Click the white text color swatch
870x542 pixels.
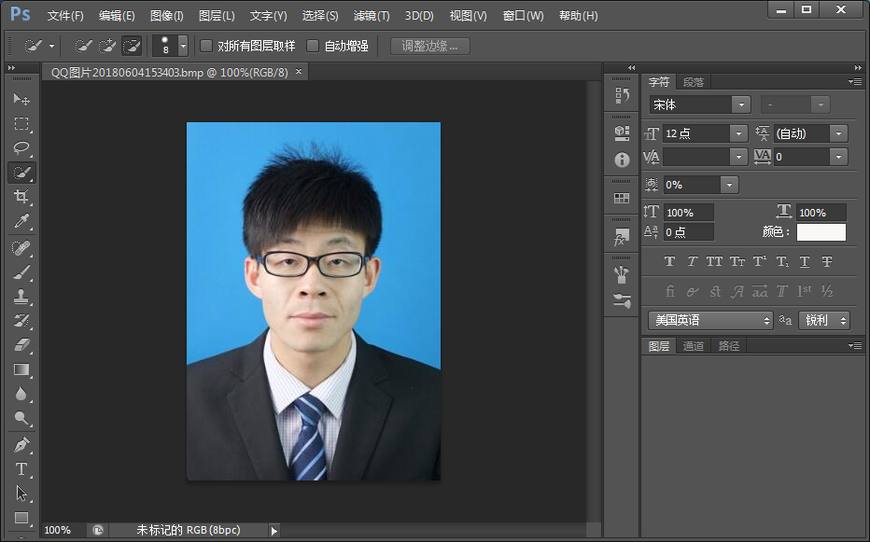[x=821, y=232]
